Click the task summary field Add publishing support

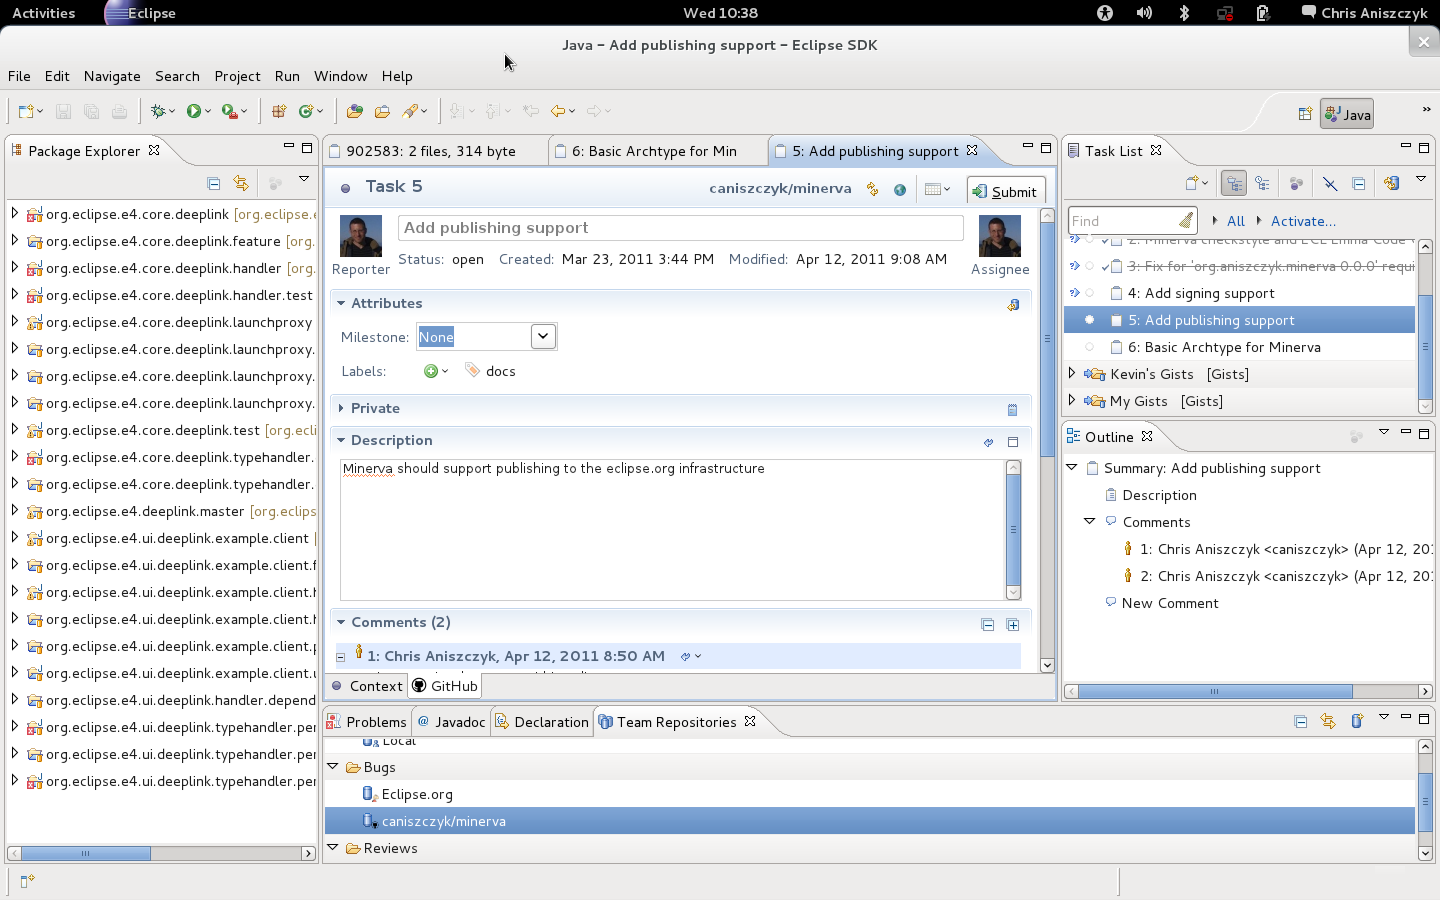680,228
